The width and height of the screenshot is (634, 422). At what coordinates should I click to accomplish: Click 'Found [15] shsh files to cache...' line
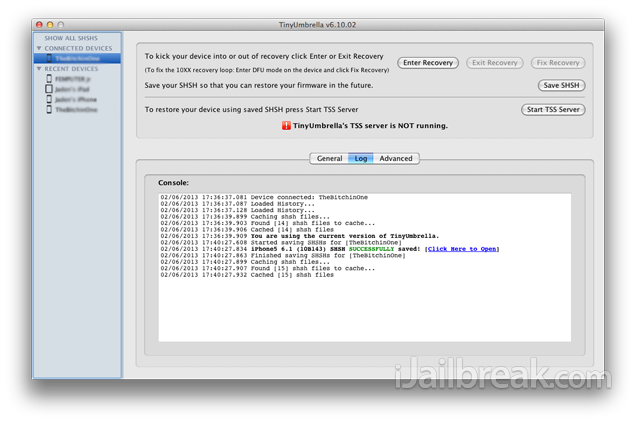tap(268, 268)
